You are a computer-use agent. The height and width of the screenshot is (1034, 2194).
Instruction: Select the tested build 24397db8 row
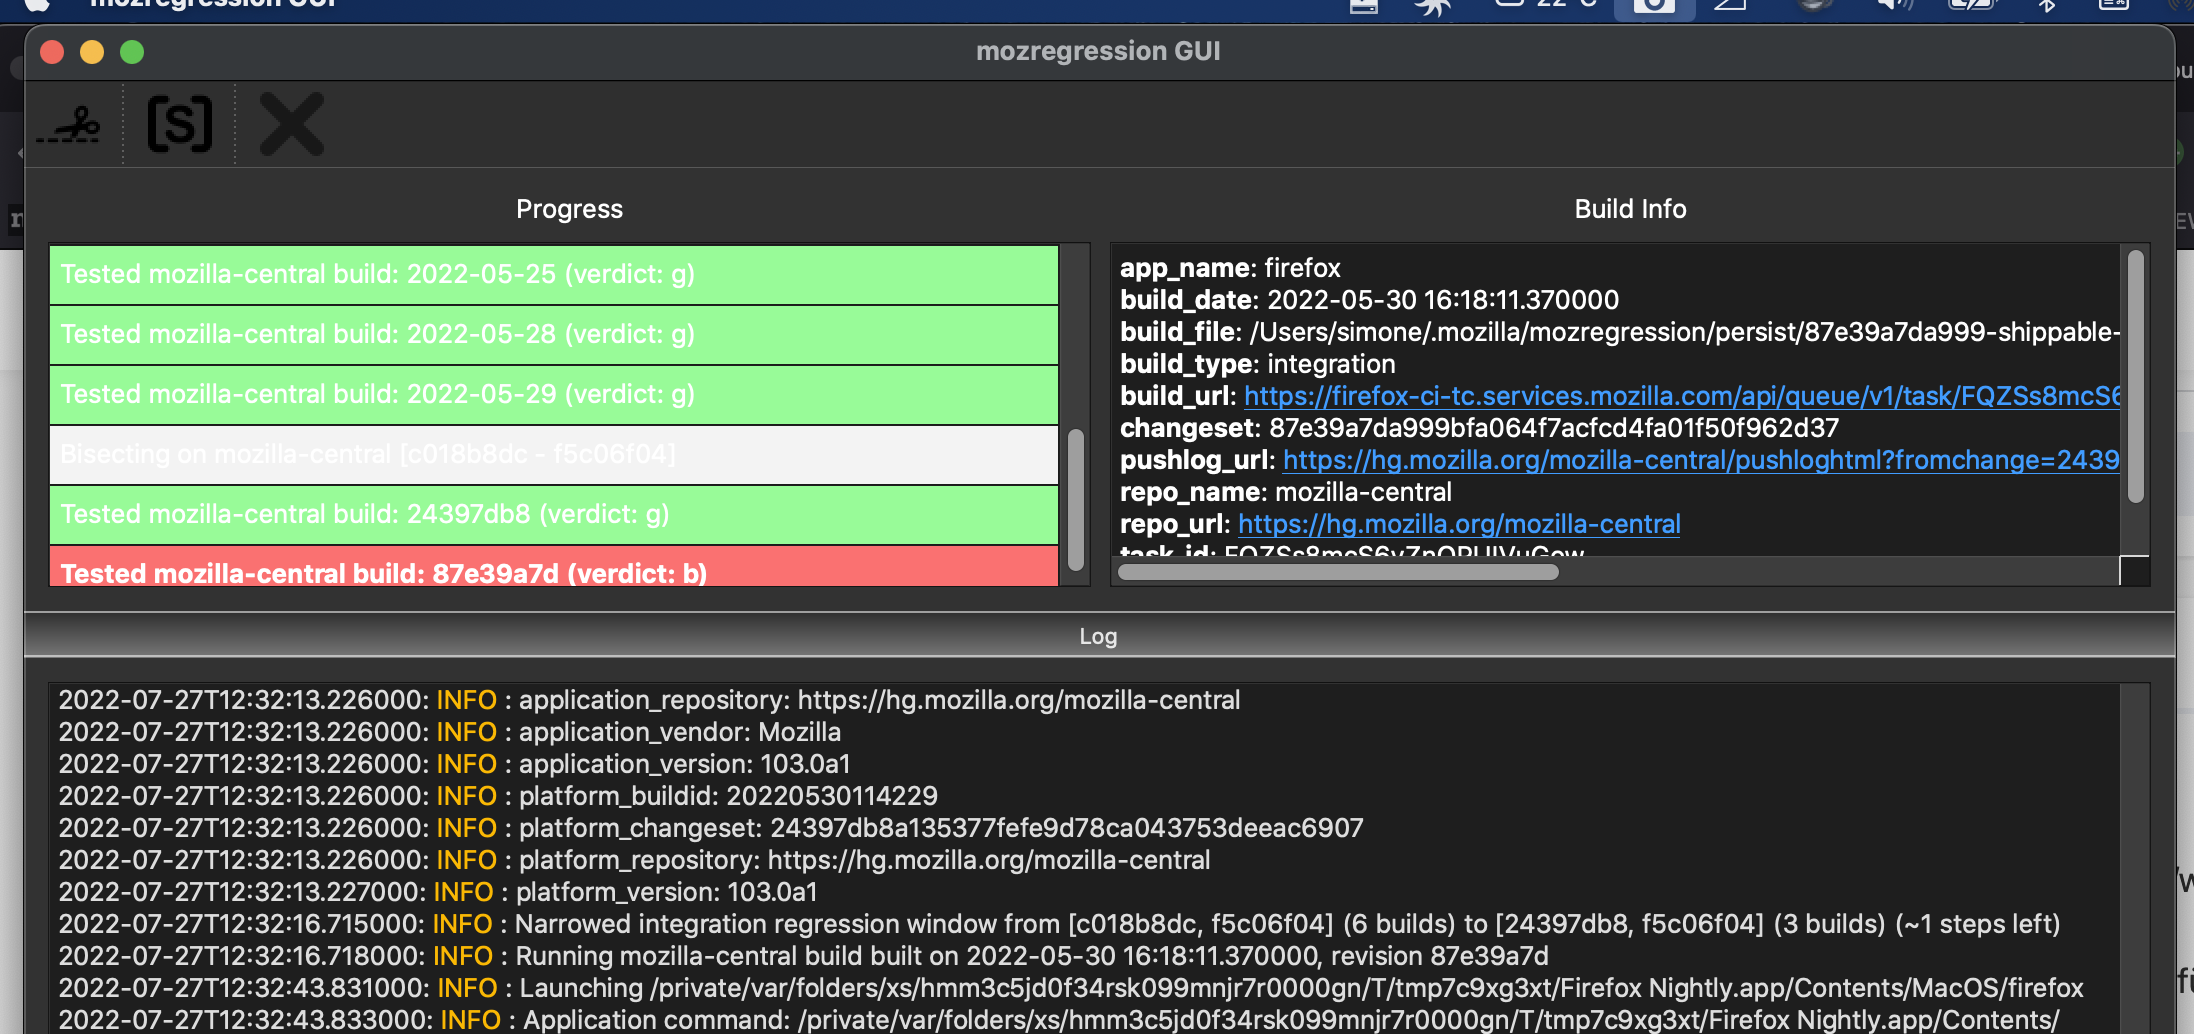(x=553, y=515)
